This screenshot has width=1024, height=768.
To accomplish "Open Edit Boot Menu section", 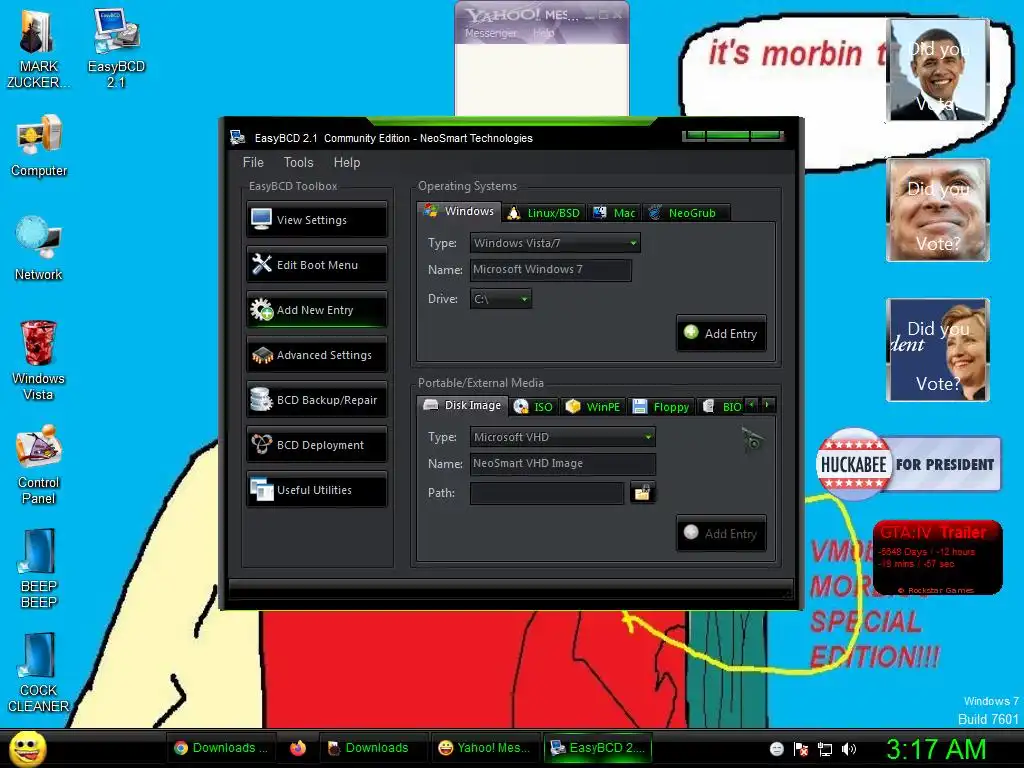I will (317, 265).
